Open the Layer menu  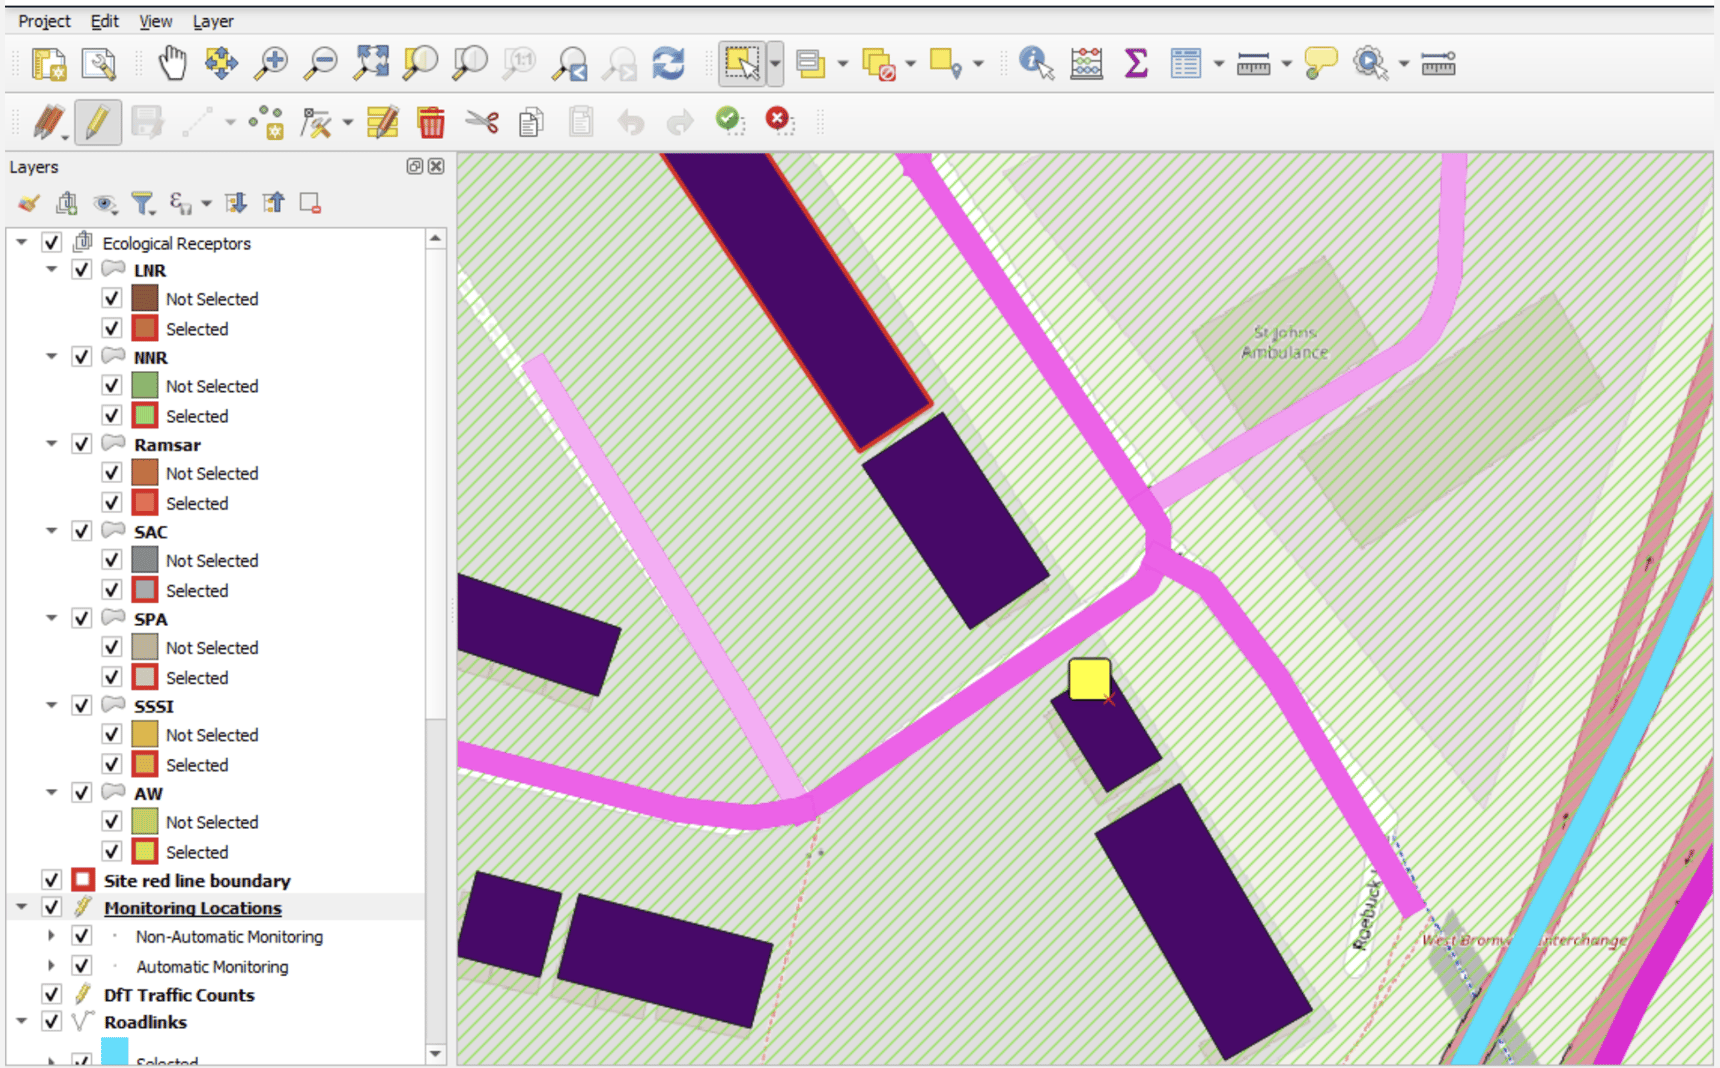tap(212, 20)
